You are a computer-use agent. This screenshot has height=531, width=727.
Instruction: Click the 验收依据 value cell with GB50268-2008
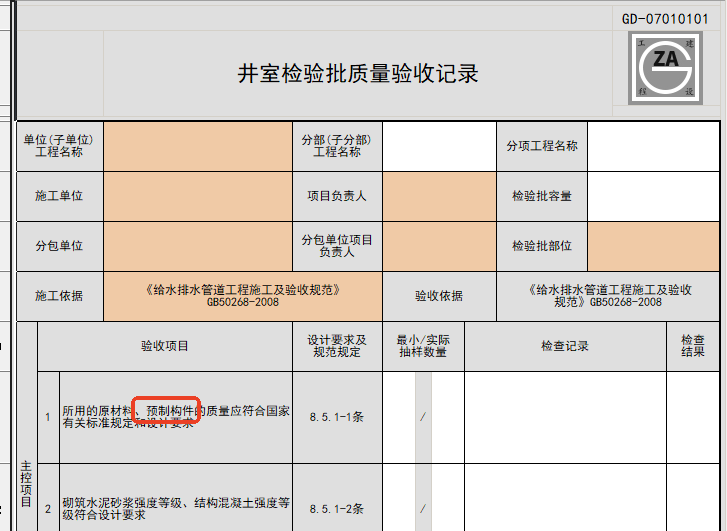[x=608, y=295]
